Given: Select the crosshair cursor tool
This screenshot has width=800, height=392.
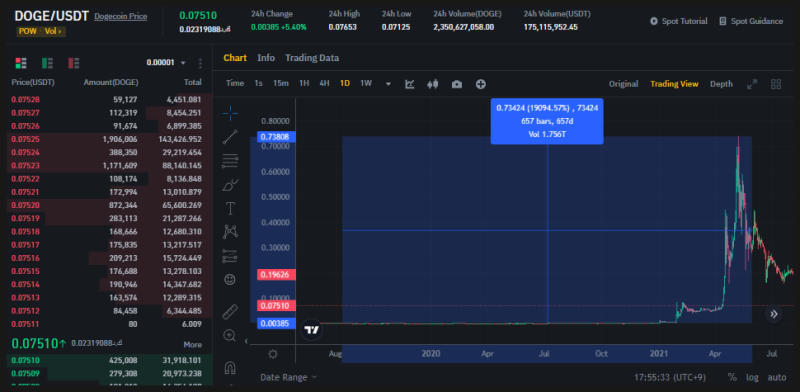Looking at the screenshot, I should tap(230, 113).
